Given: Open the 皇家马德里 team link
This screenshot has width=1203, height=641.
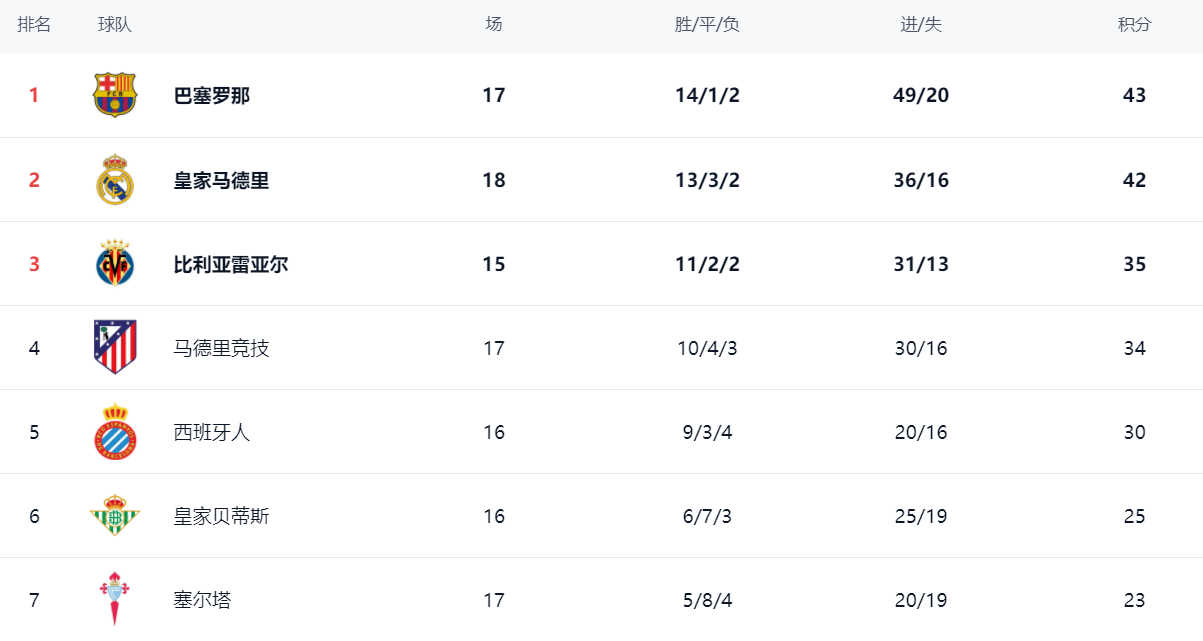Looking at the screenshot, I should (x=221, y=181).
